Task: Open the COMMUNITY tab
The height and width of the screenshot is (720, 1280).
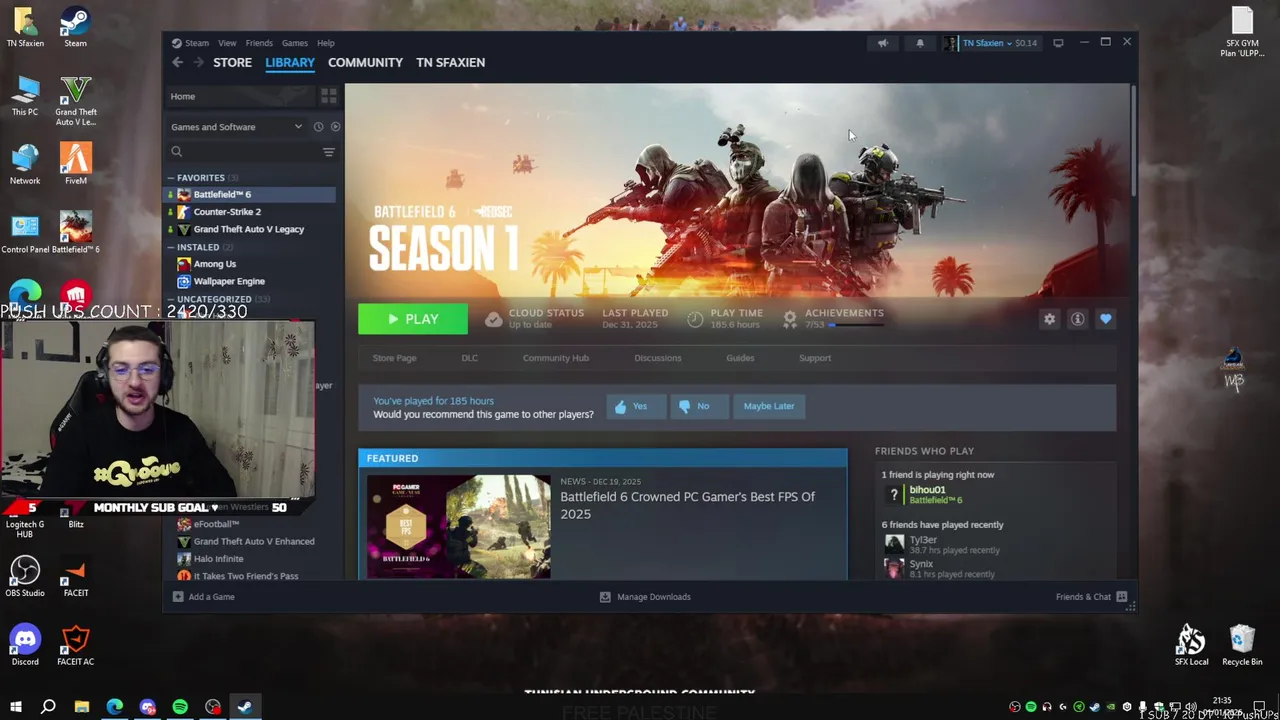Action: point(365,62)
